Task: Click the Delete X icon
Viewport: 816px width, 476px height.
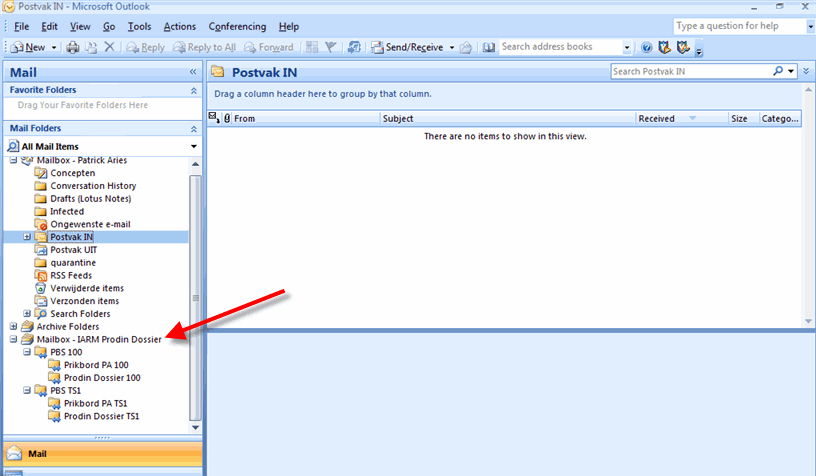Action: (x=109, y=47)
